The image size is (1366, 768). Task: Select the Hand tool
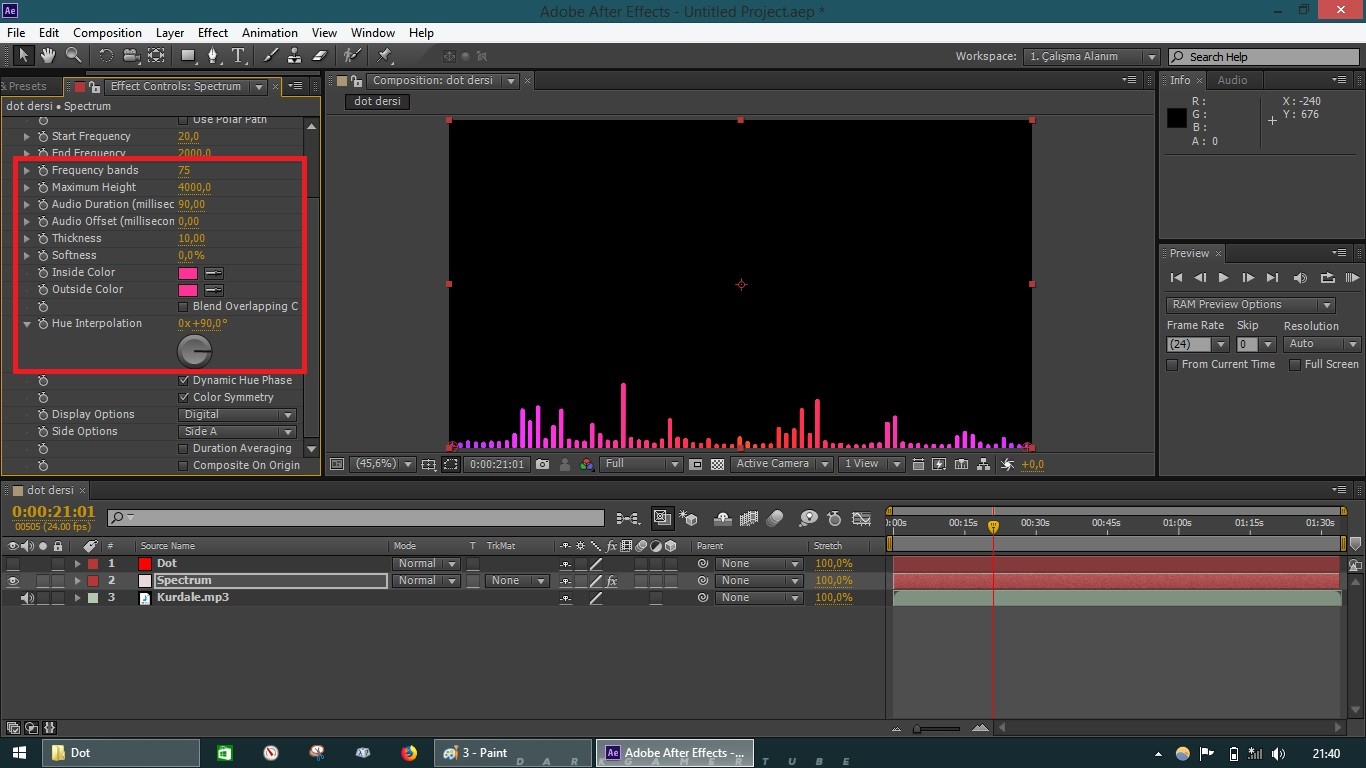(x=48, y=56)
